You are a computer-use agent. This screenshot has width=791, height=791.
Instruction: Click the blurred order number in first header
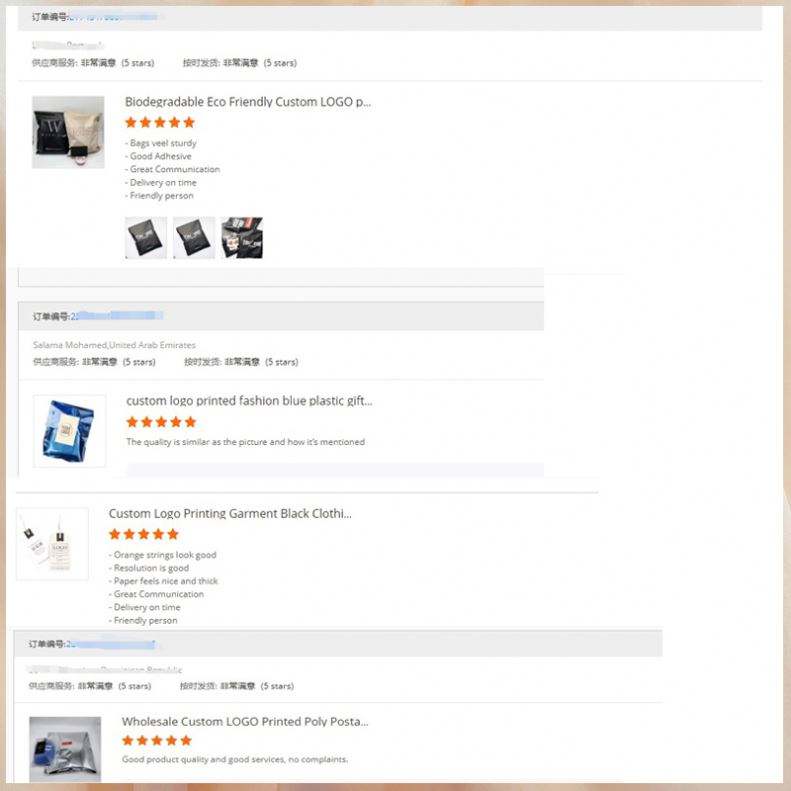click(112, 17)
